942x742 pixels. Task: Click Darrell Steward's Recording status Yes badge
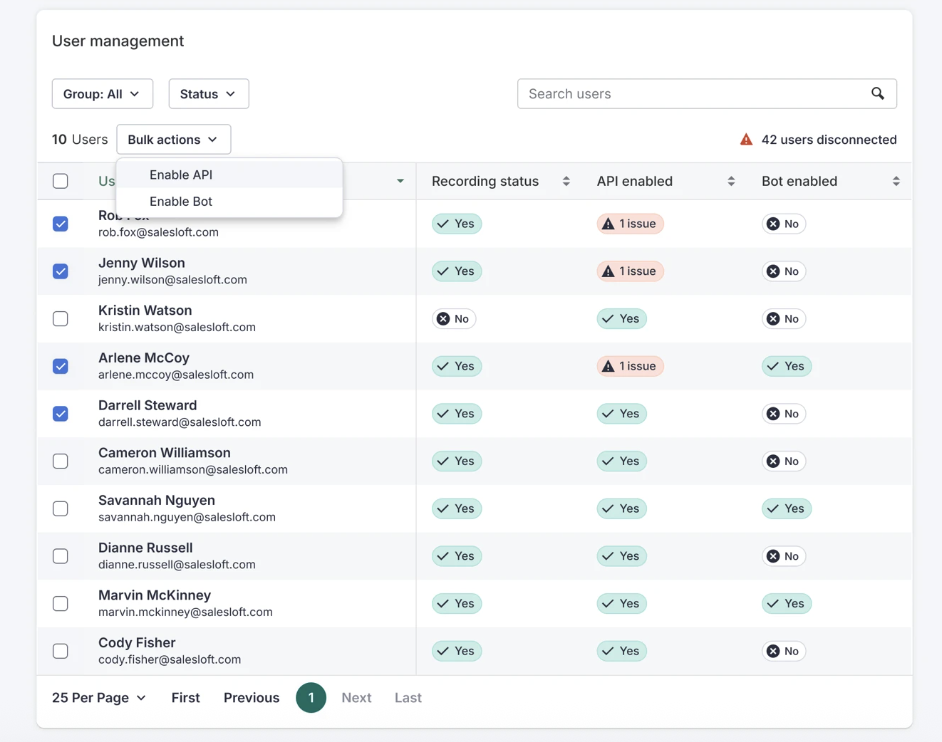tap(457, 413)
